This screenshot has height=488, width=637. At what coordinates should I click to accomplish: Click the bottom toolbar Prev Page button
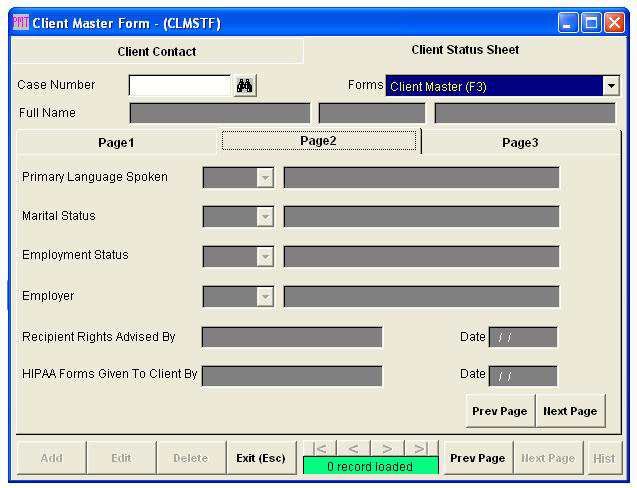[x=477, y=458]
